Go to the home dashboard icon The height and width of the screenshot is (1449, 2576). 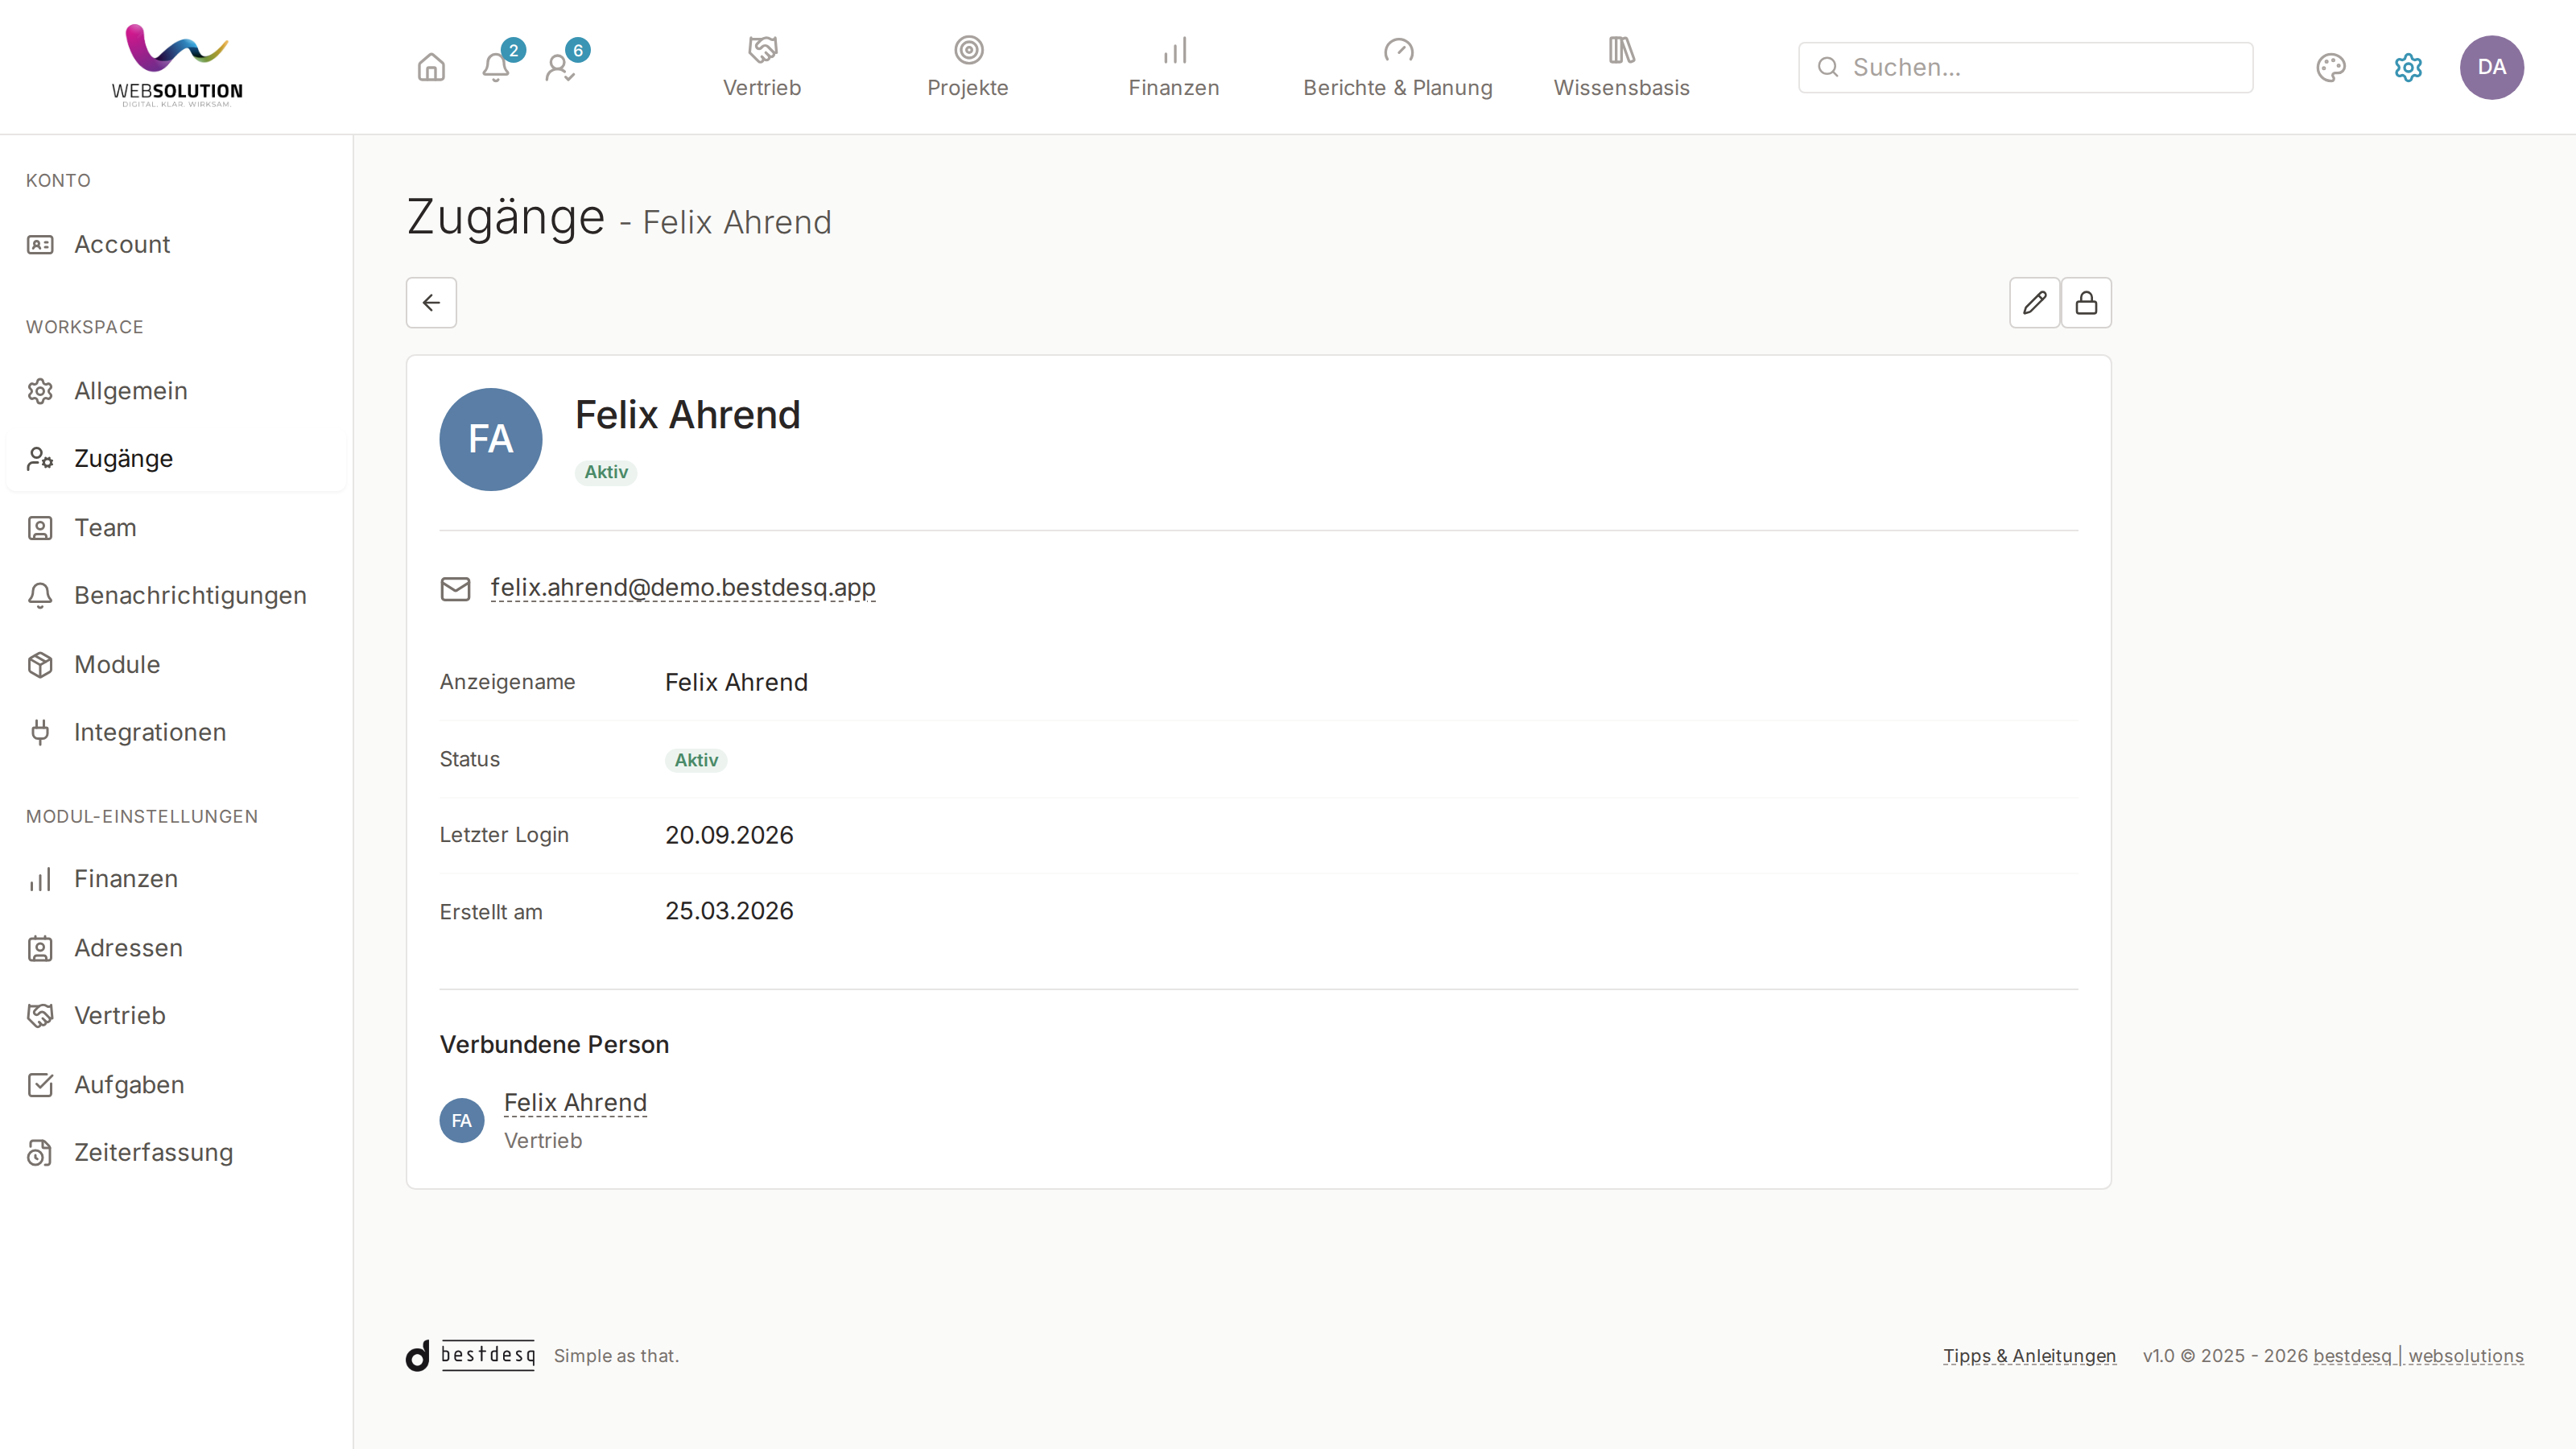click(x=431, y=67)
